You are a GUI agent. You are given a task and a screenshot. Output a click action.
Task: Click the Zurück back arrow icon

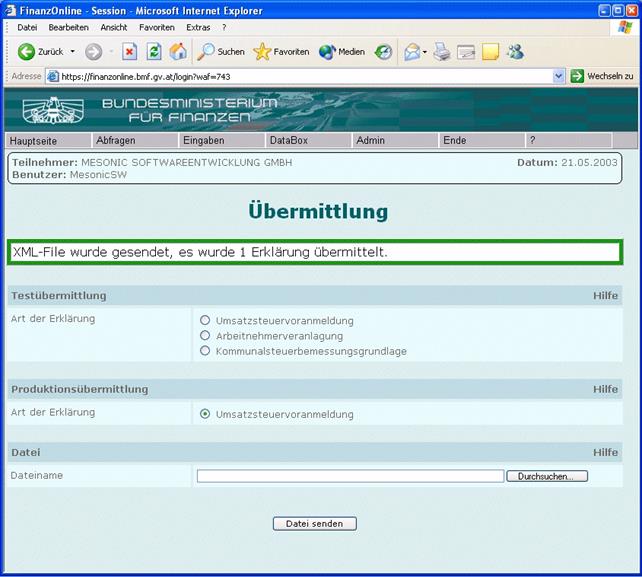26,52
